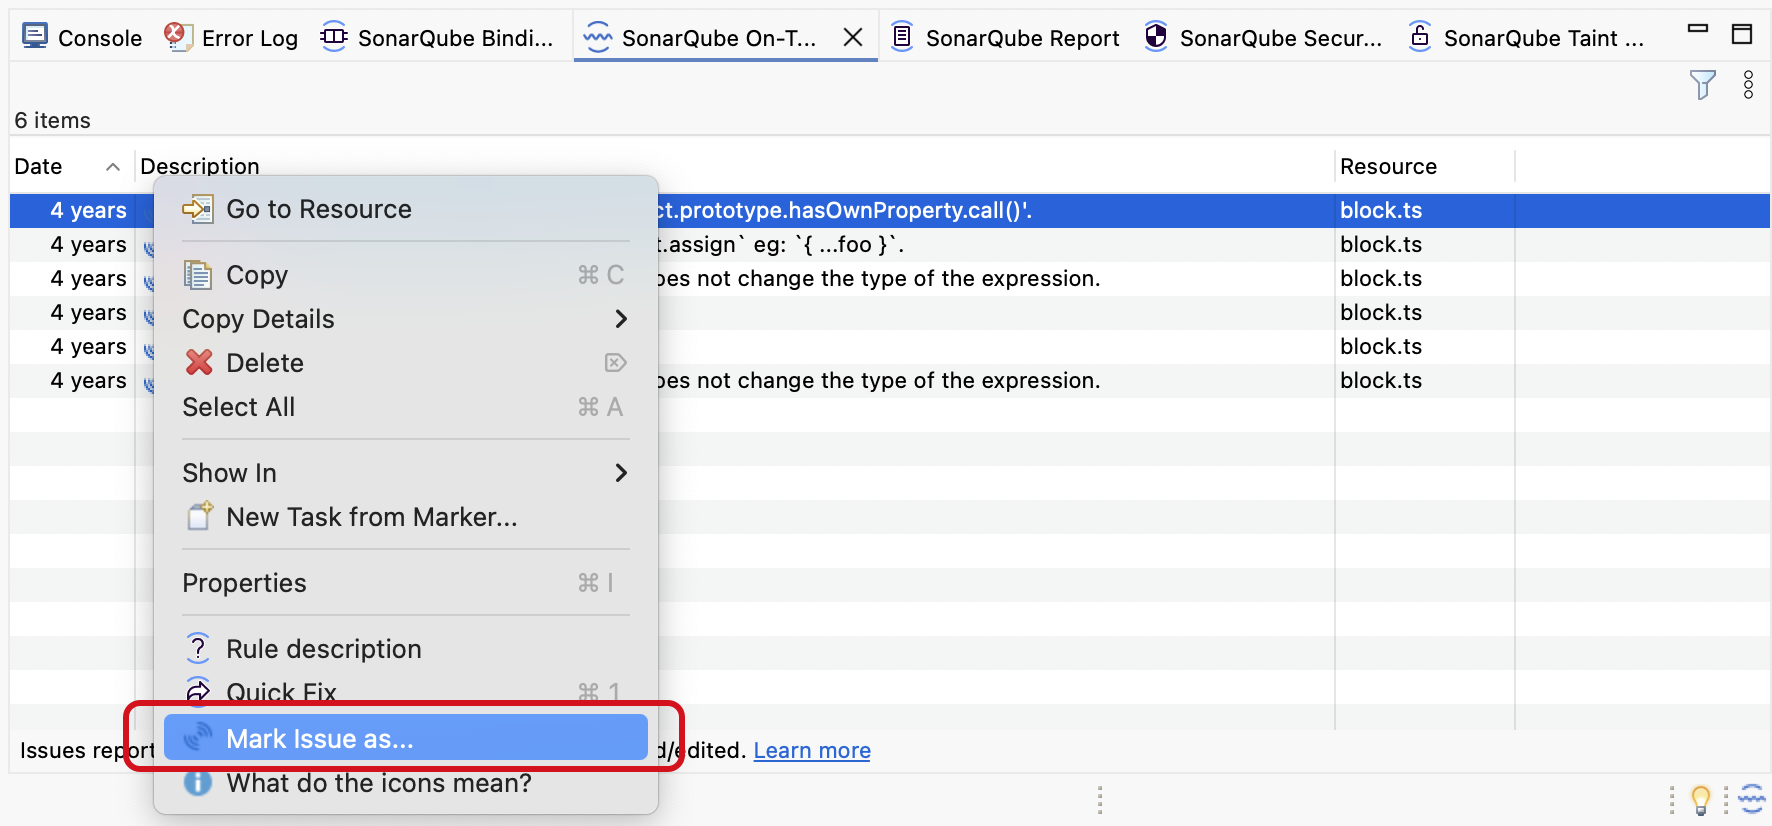Viewport: 1772px width, 826px height.
Task: Choose Quick Fix menu entry
Action: click(x=405, y=691)
